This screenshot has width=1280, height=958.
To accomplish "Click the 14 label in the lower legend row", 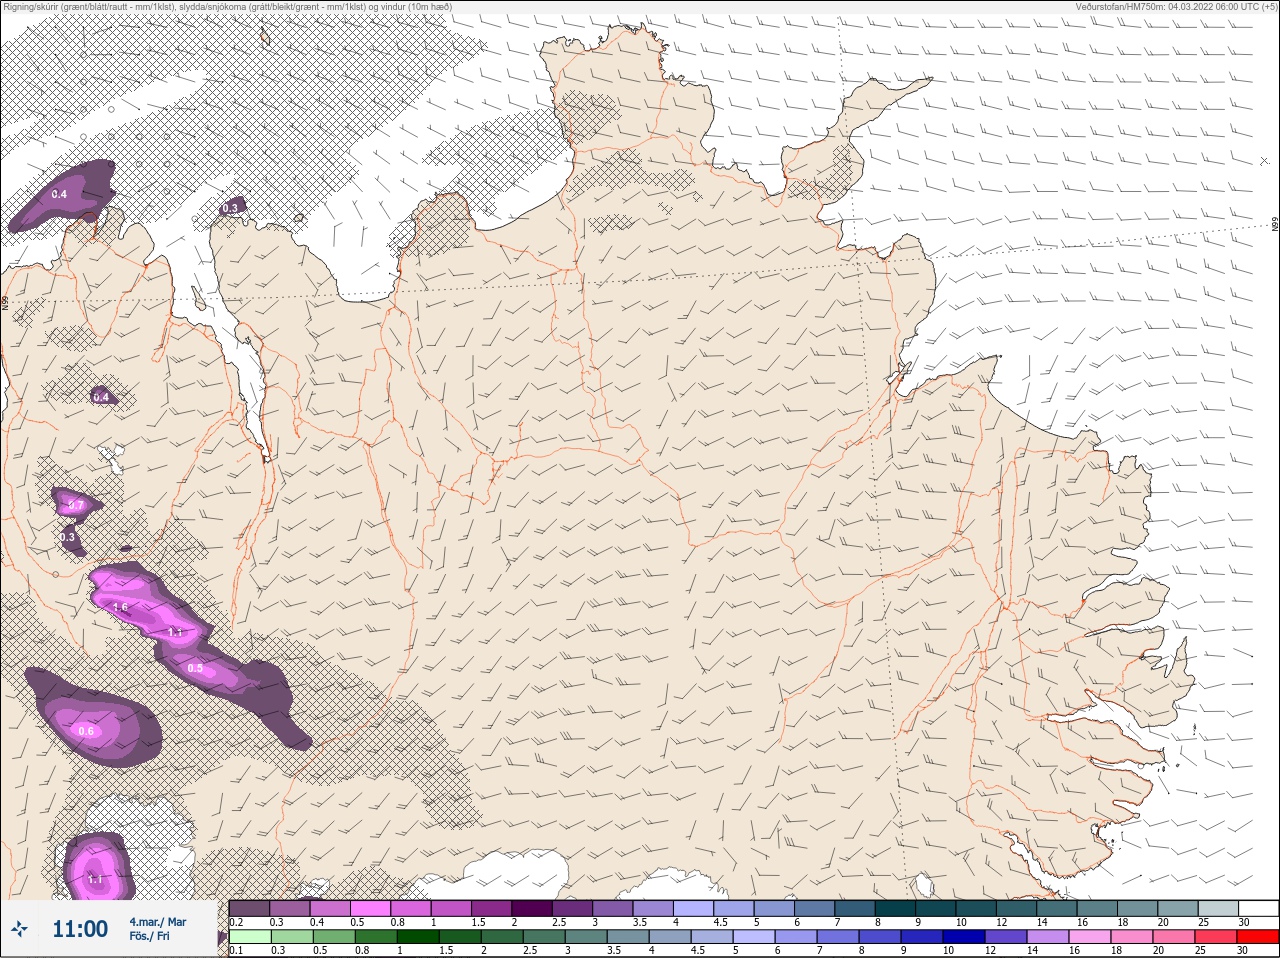I will 1032,950.
